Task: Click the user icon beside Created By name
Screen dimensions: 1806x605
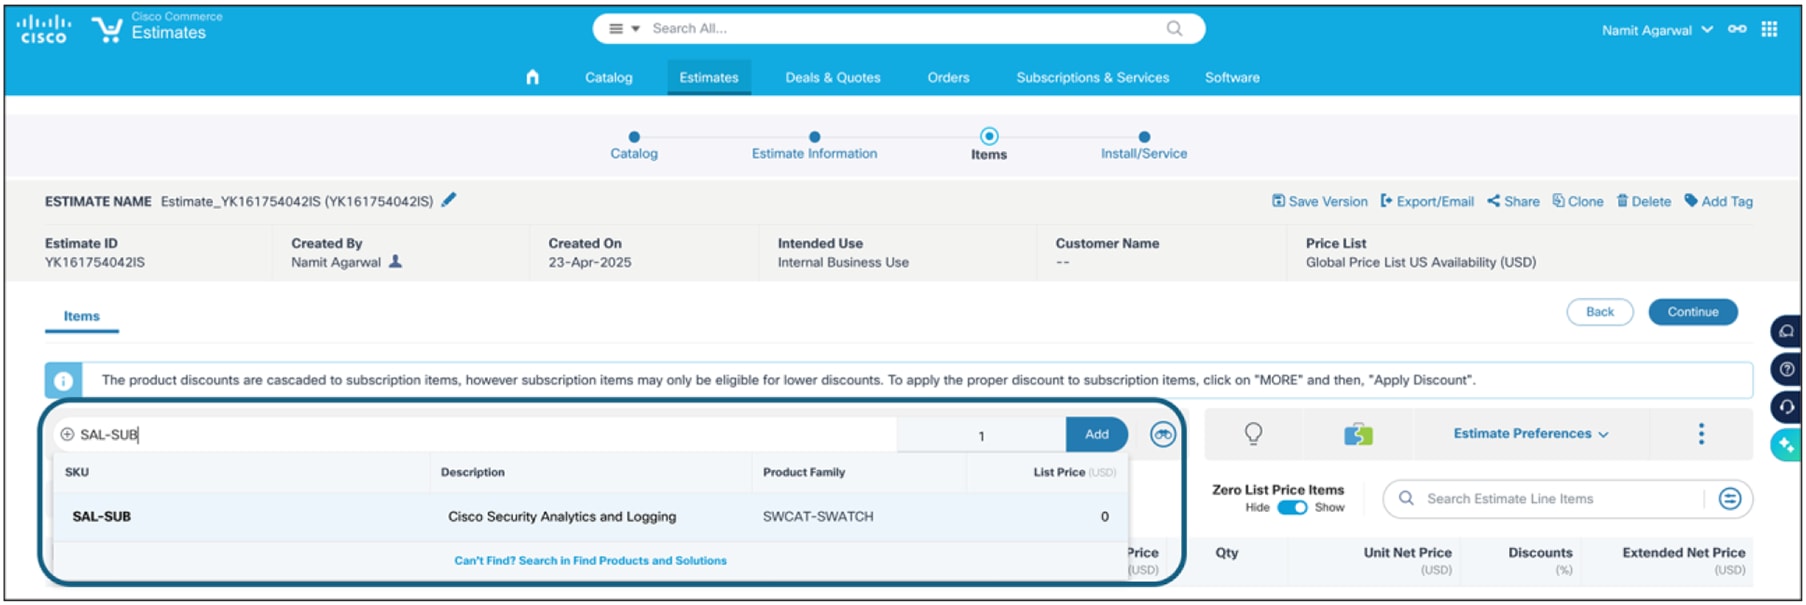Action: click(x=395, y=261)
